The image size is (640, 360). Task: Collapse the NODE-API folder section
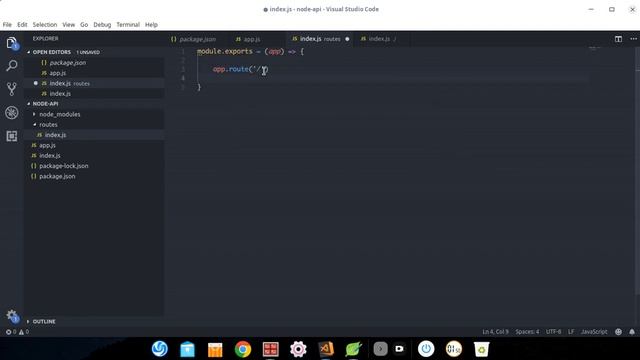[45, 104]
